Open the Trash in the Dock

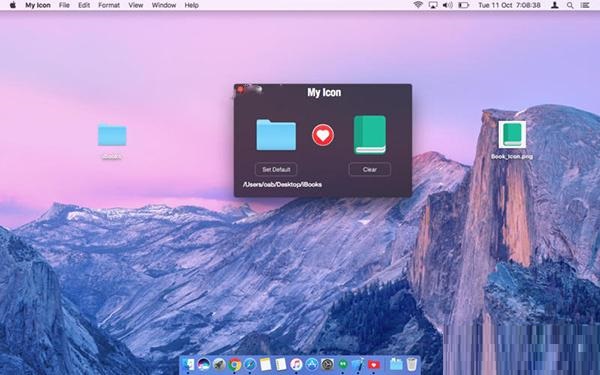click(x=411, y=364)
